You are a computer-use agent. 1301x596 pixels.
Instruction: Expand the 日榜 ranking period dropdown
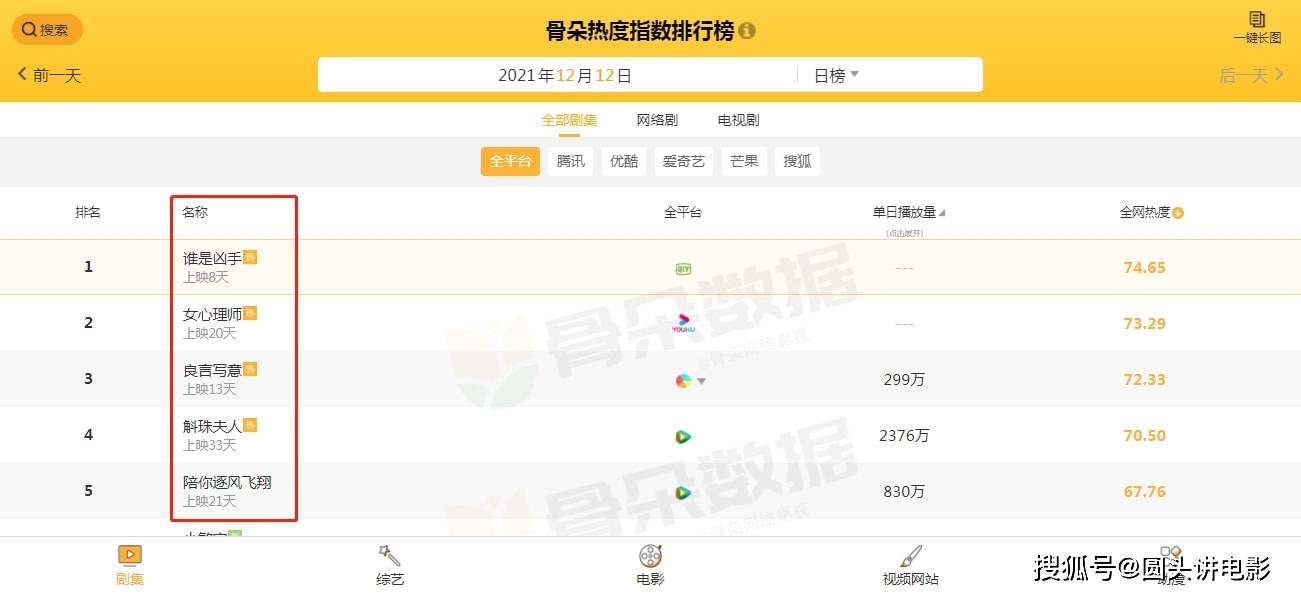[837, 75]
